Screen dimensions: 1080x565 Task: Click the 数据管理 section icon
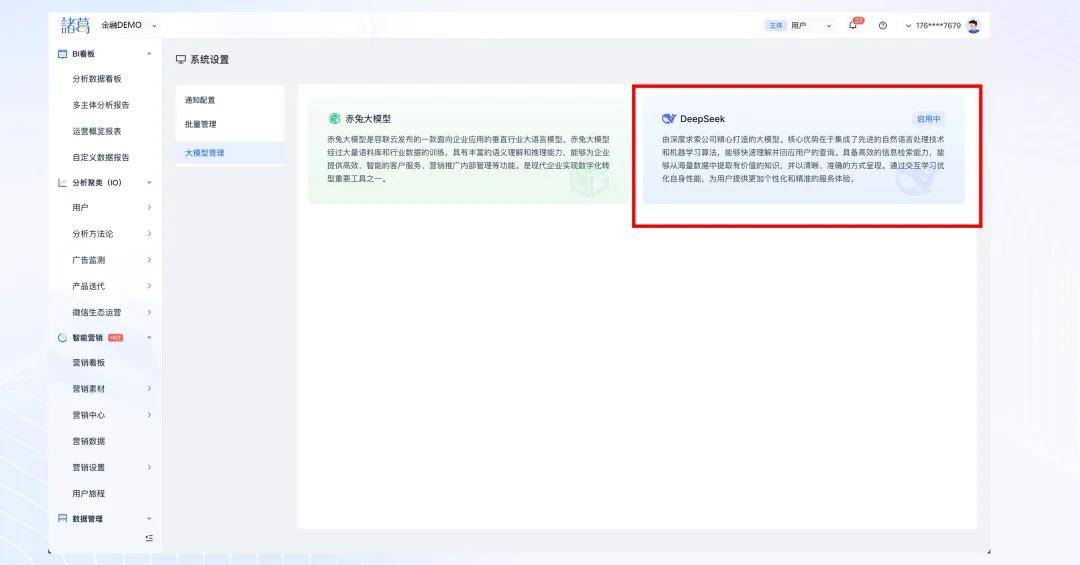click(x=63, y=518)
